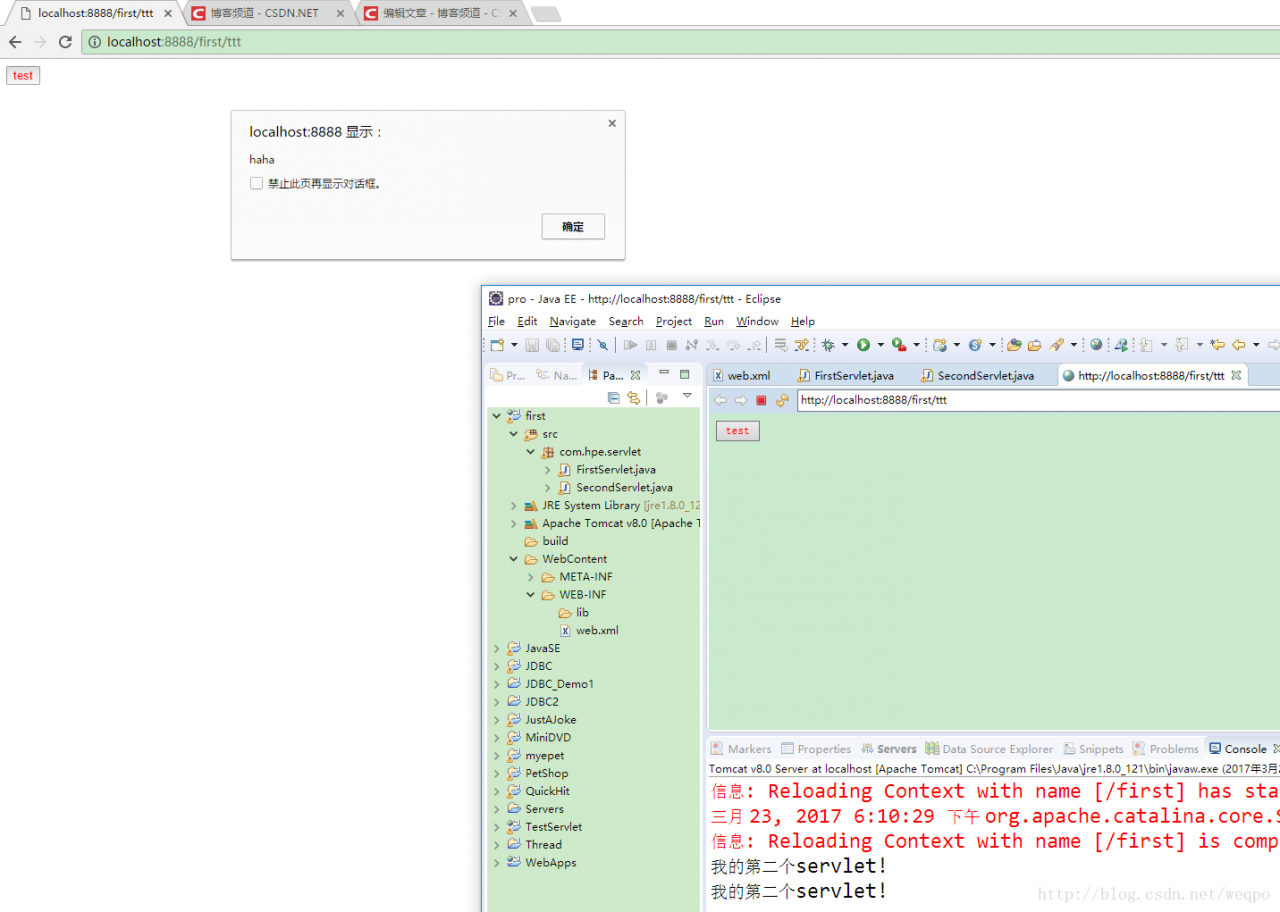Click the Eclipse internal browser URL field

coord(1038,400)
